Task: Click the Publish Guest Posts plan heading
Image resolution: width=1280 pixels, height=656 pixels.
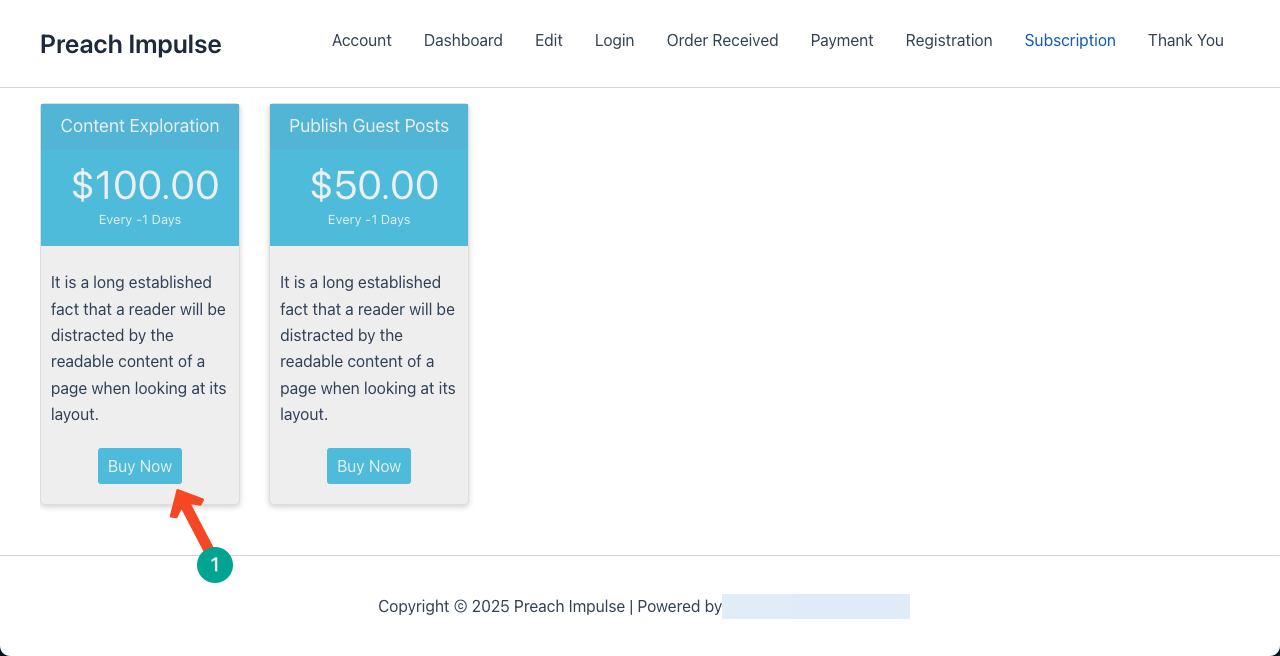Action: pyautogui.click(x=369, y=126)
